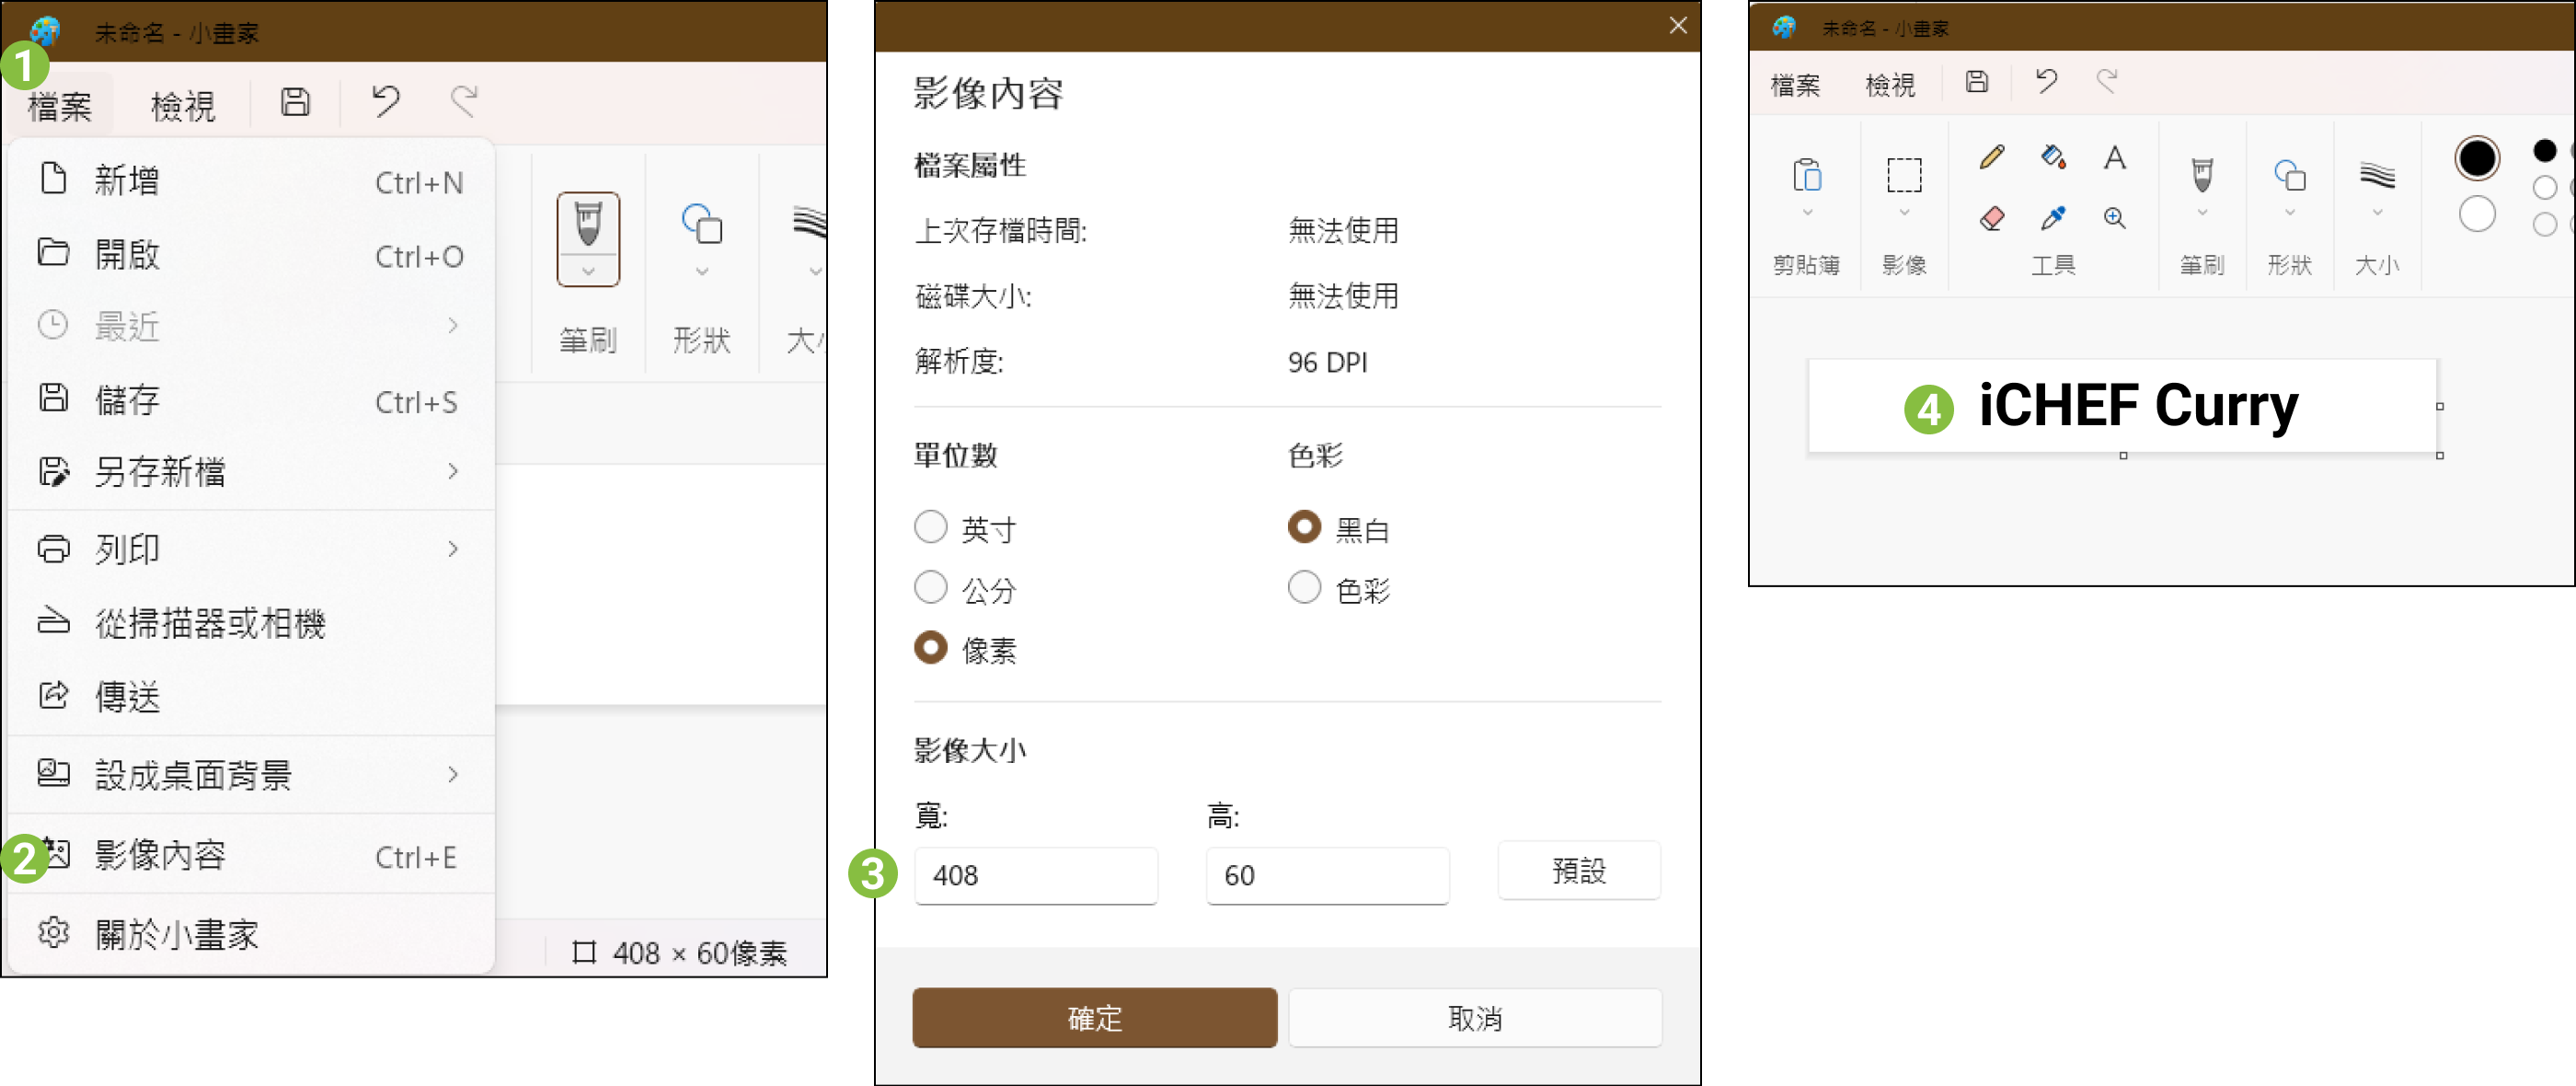The width and height of the screenshot is (2576, 1086).
Task: Select the Pencil tool in right window
Action: [x=1991, y=157]
